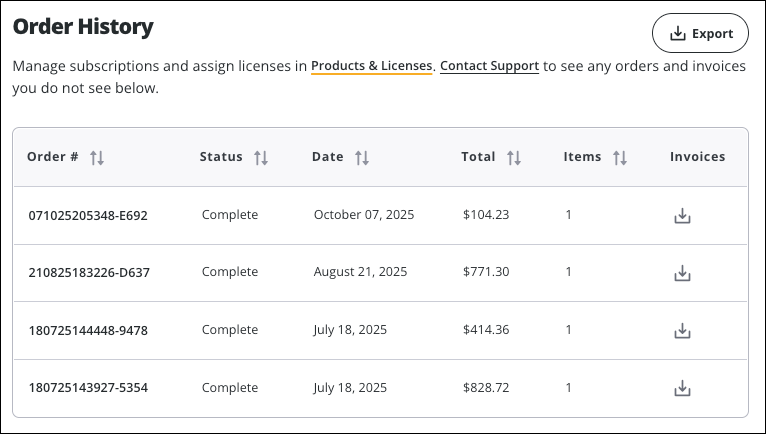The width and height of the screenshot is (766, 434).
Task: Open order 180725143927-5354
Action: pyautogui.click(x=88, y=388)
